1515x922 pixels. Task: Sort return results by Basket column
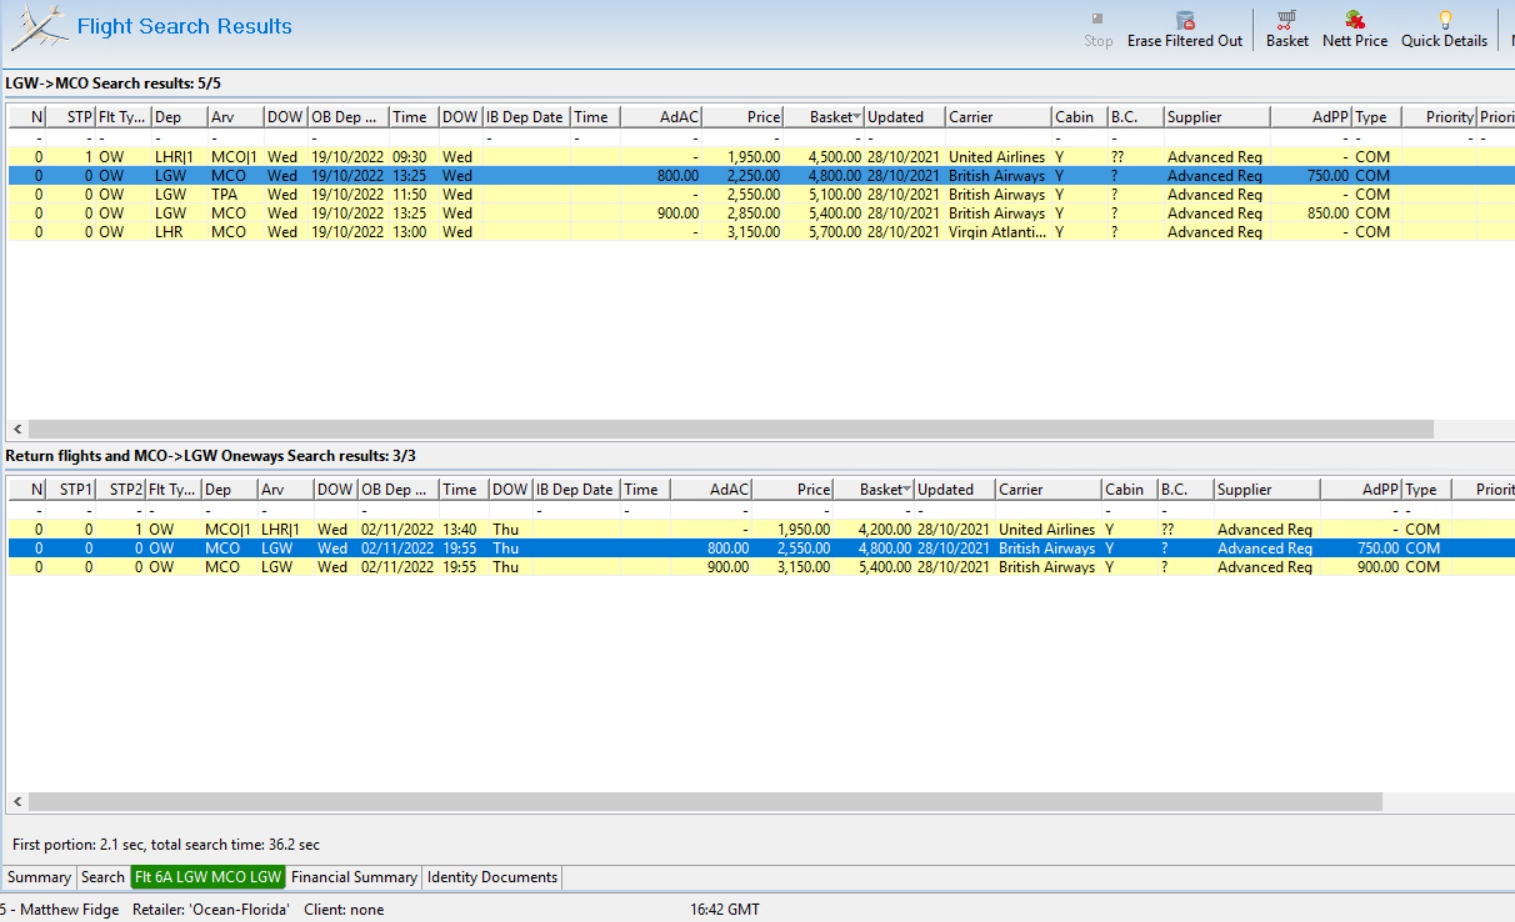pos(883,490)
